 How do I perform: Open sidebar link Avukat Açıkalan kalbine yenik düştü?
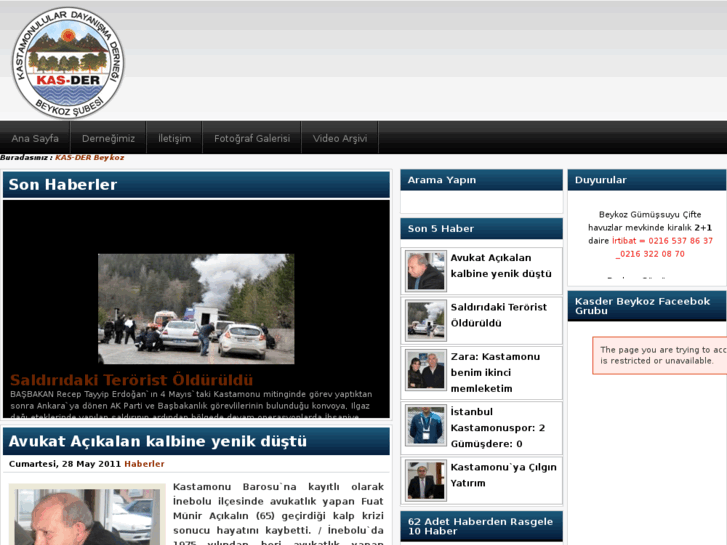[x=501, y=266]
